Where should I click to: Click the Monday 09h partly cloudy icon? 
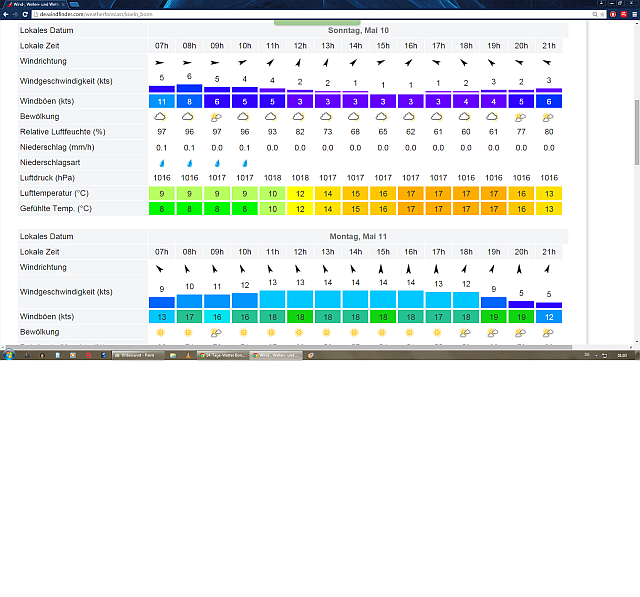click(217, 331)
